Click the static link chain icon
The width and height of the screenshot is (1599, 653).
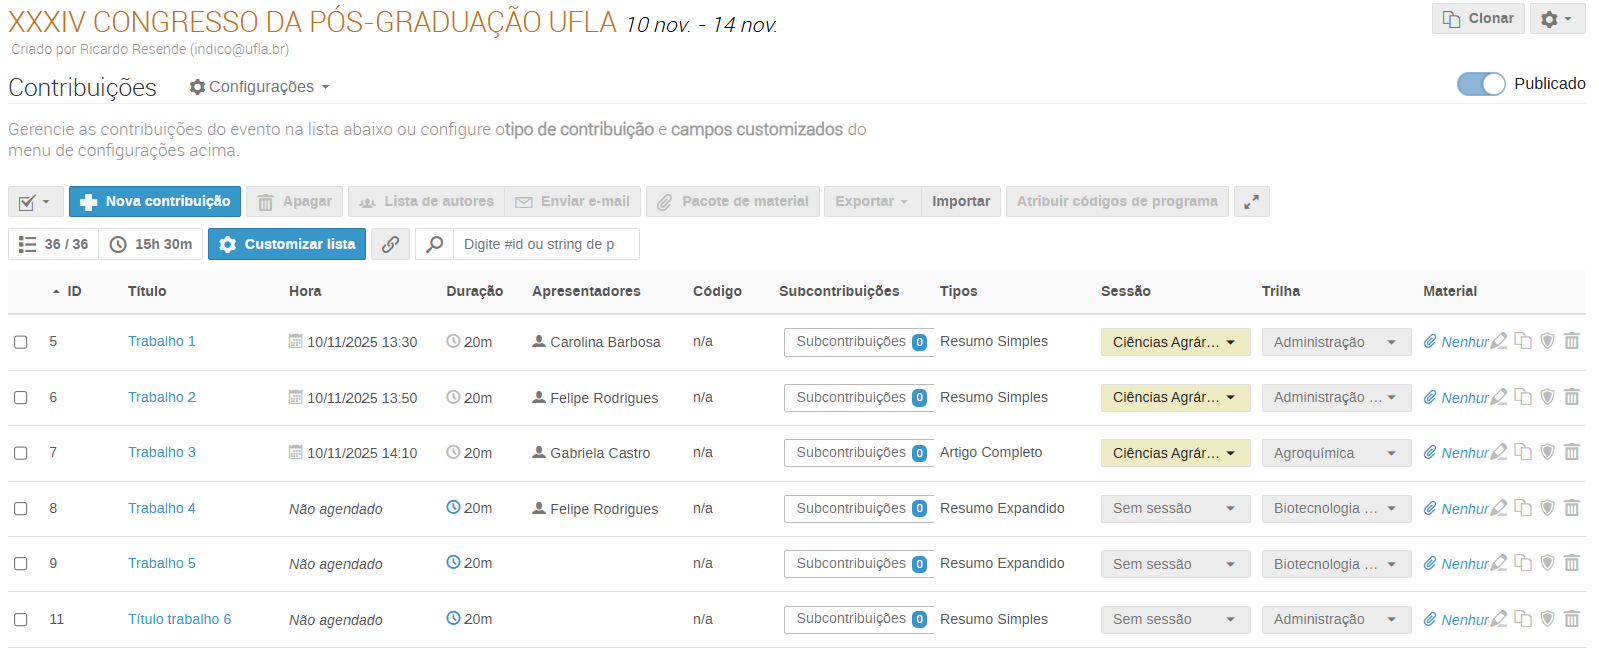click(390, 244)
